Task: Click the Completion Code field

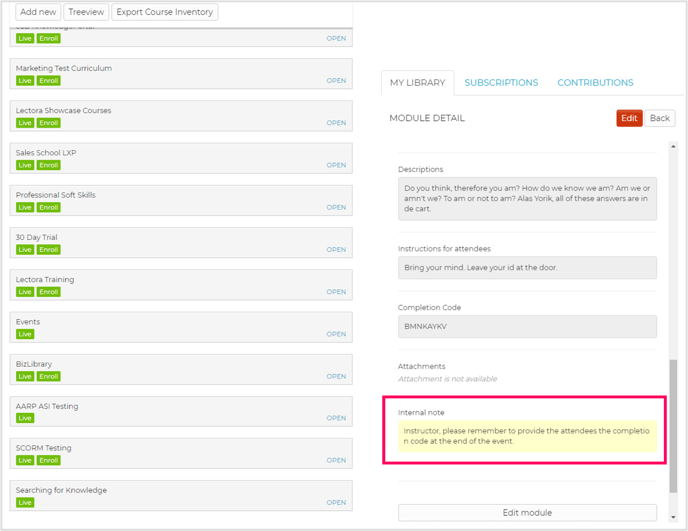Action: [x=527, y=326]
